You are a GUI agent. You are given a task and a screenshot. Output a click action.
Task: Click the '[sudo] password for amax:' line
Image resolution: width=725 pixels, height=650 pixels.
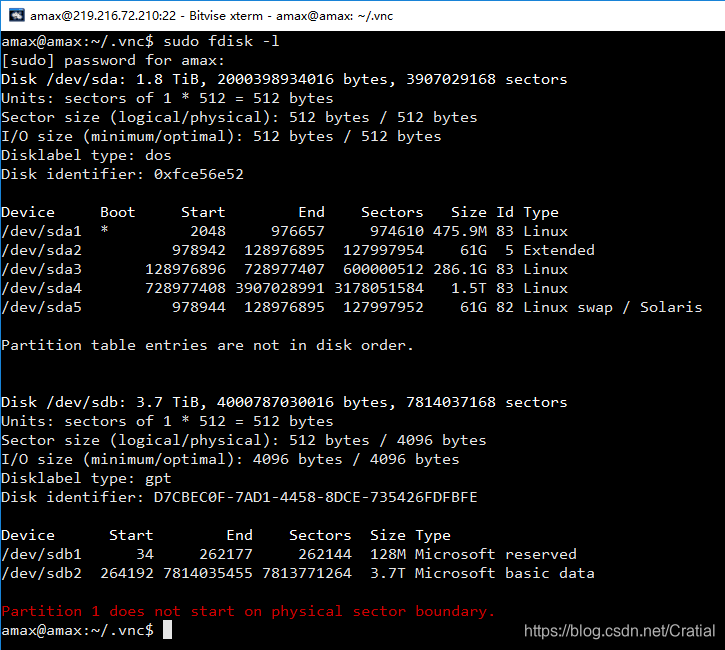(113, 61)
